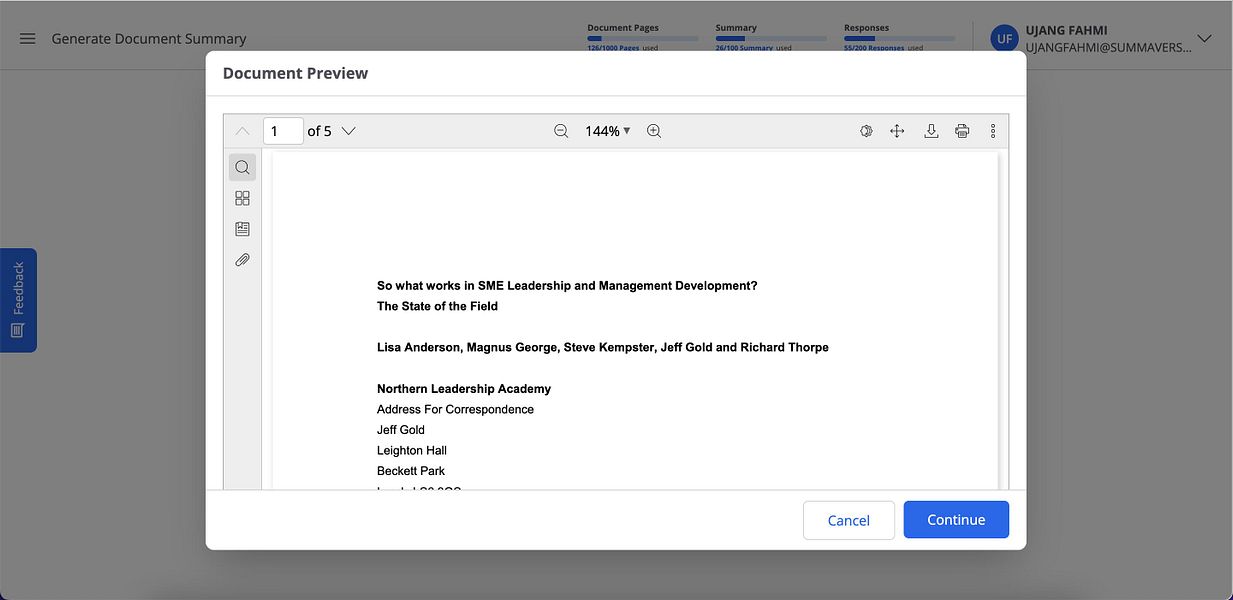Click the "Generate Document Summary" page title
Image resolution: width=1233 pixels, height=600 pixels.
point(149,39)
